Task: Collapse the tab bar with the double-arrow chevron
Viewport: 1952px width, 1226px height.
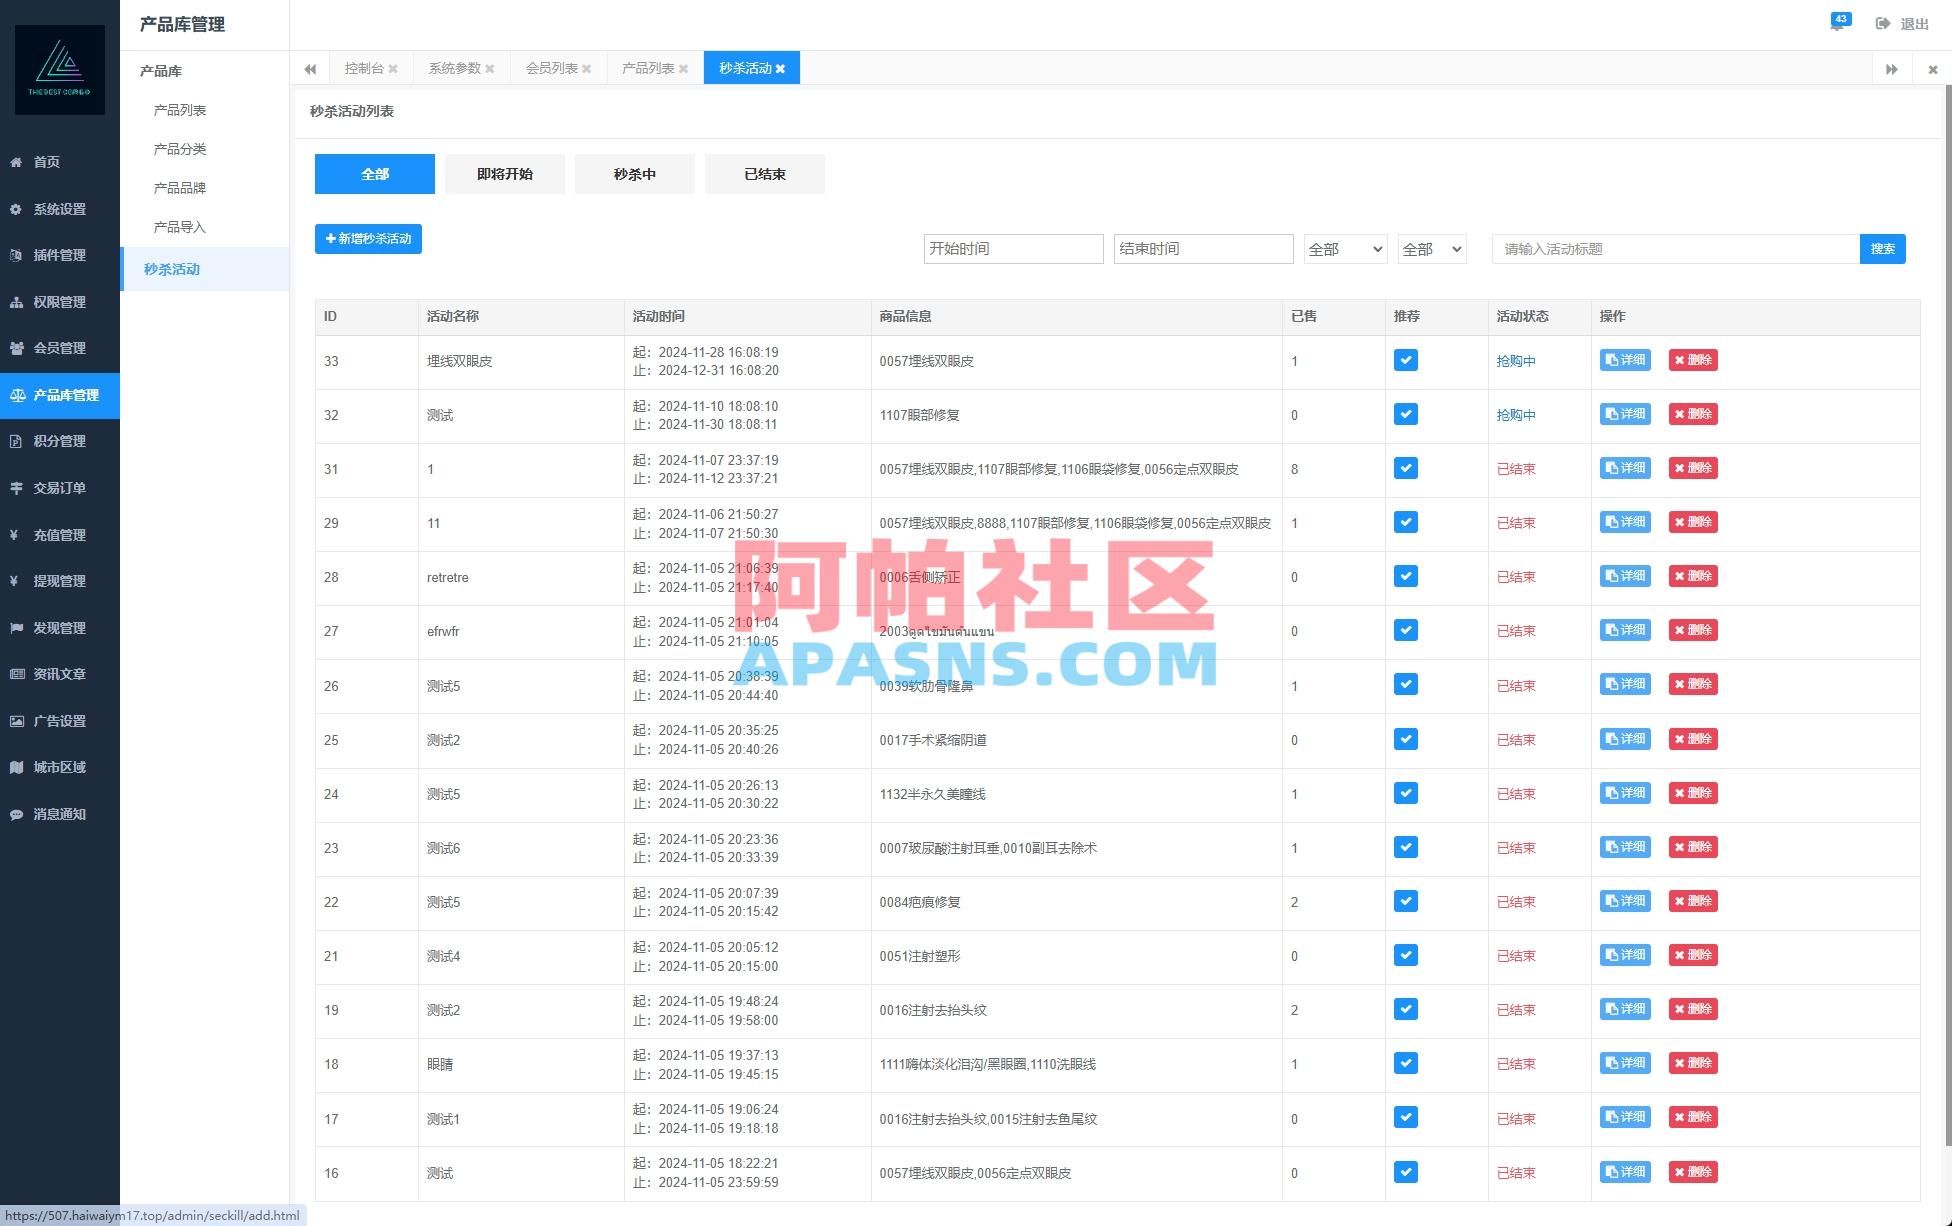Action: coord(310,68)
